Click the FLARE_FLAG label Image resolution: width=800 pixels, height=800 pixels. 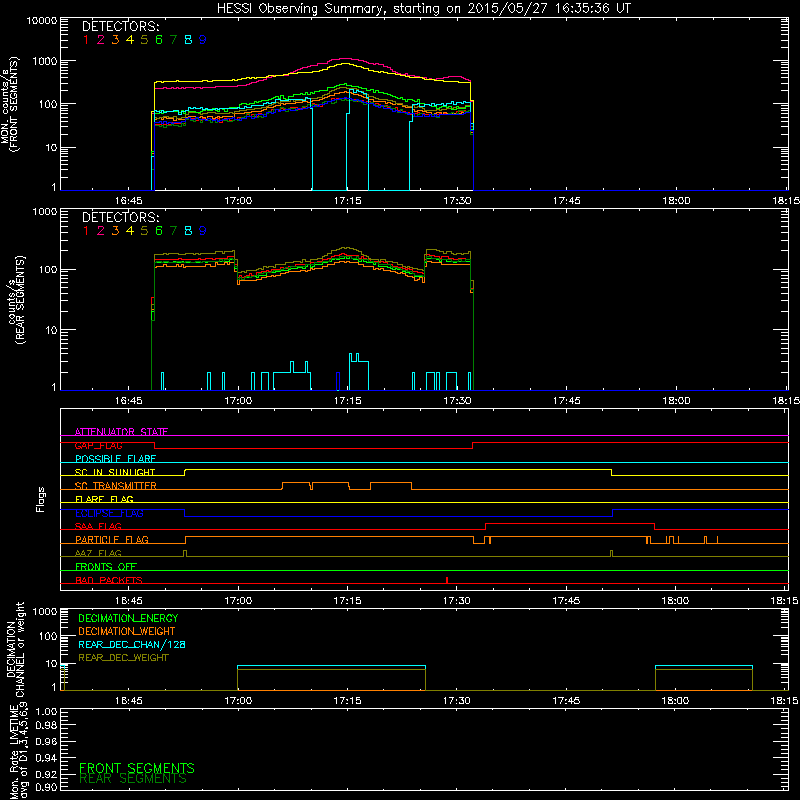point(104,499)
